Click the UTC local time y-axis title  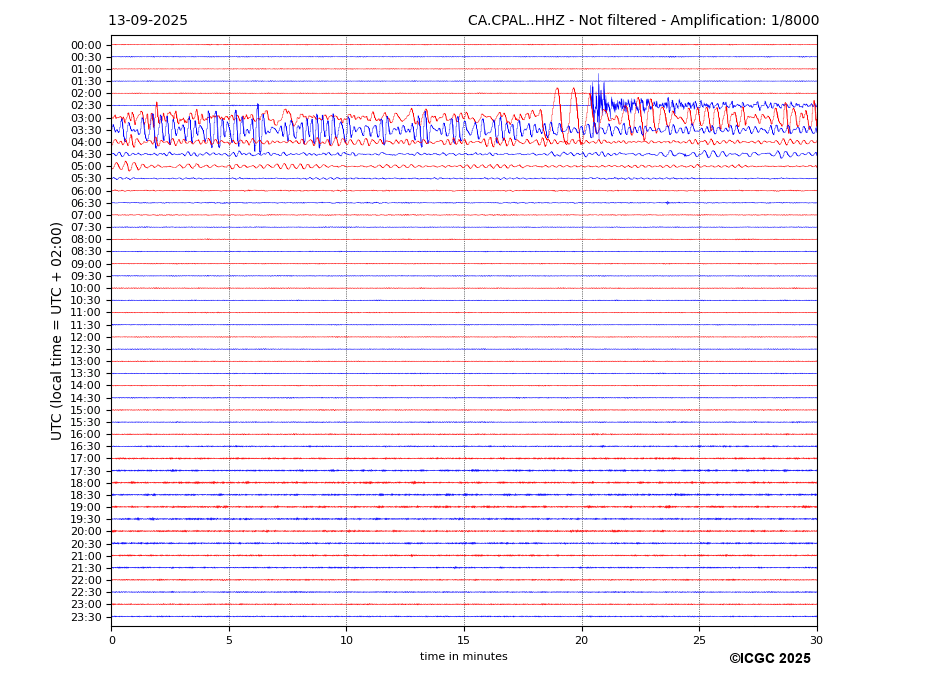click(x=57, y=331)
